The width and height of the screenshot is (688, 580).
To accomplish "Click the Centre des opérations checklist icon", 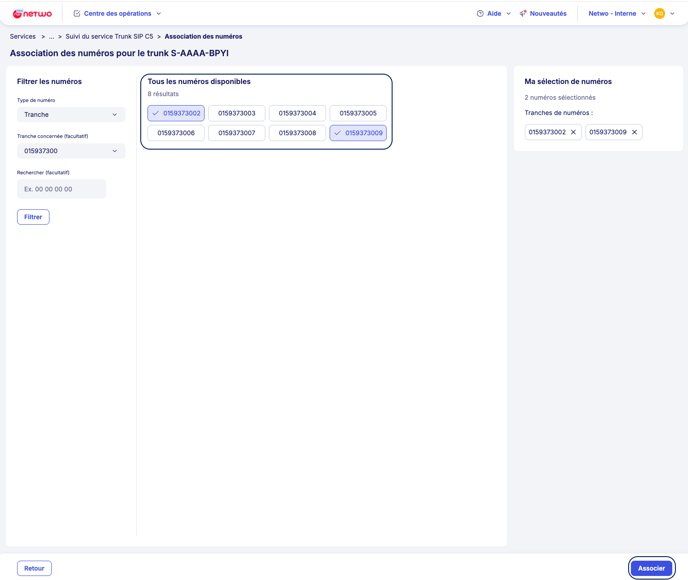I will pos(77,14).
